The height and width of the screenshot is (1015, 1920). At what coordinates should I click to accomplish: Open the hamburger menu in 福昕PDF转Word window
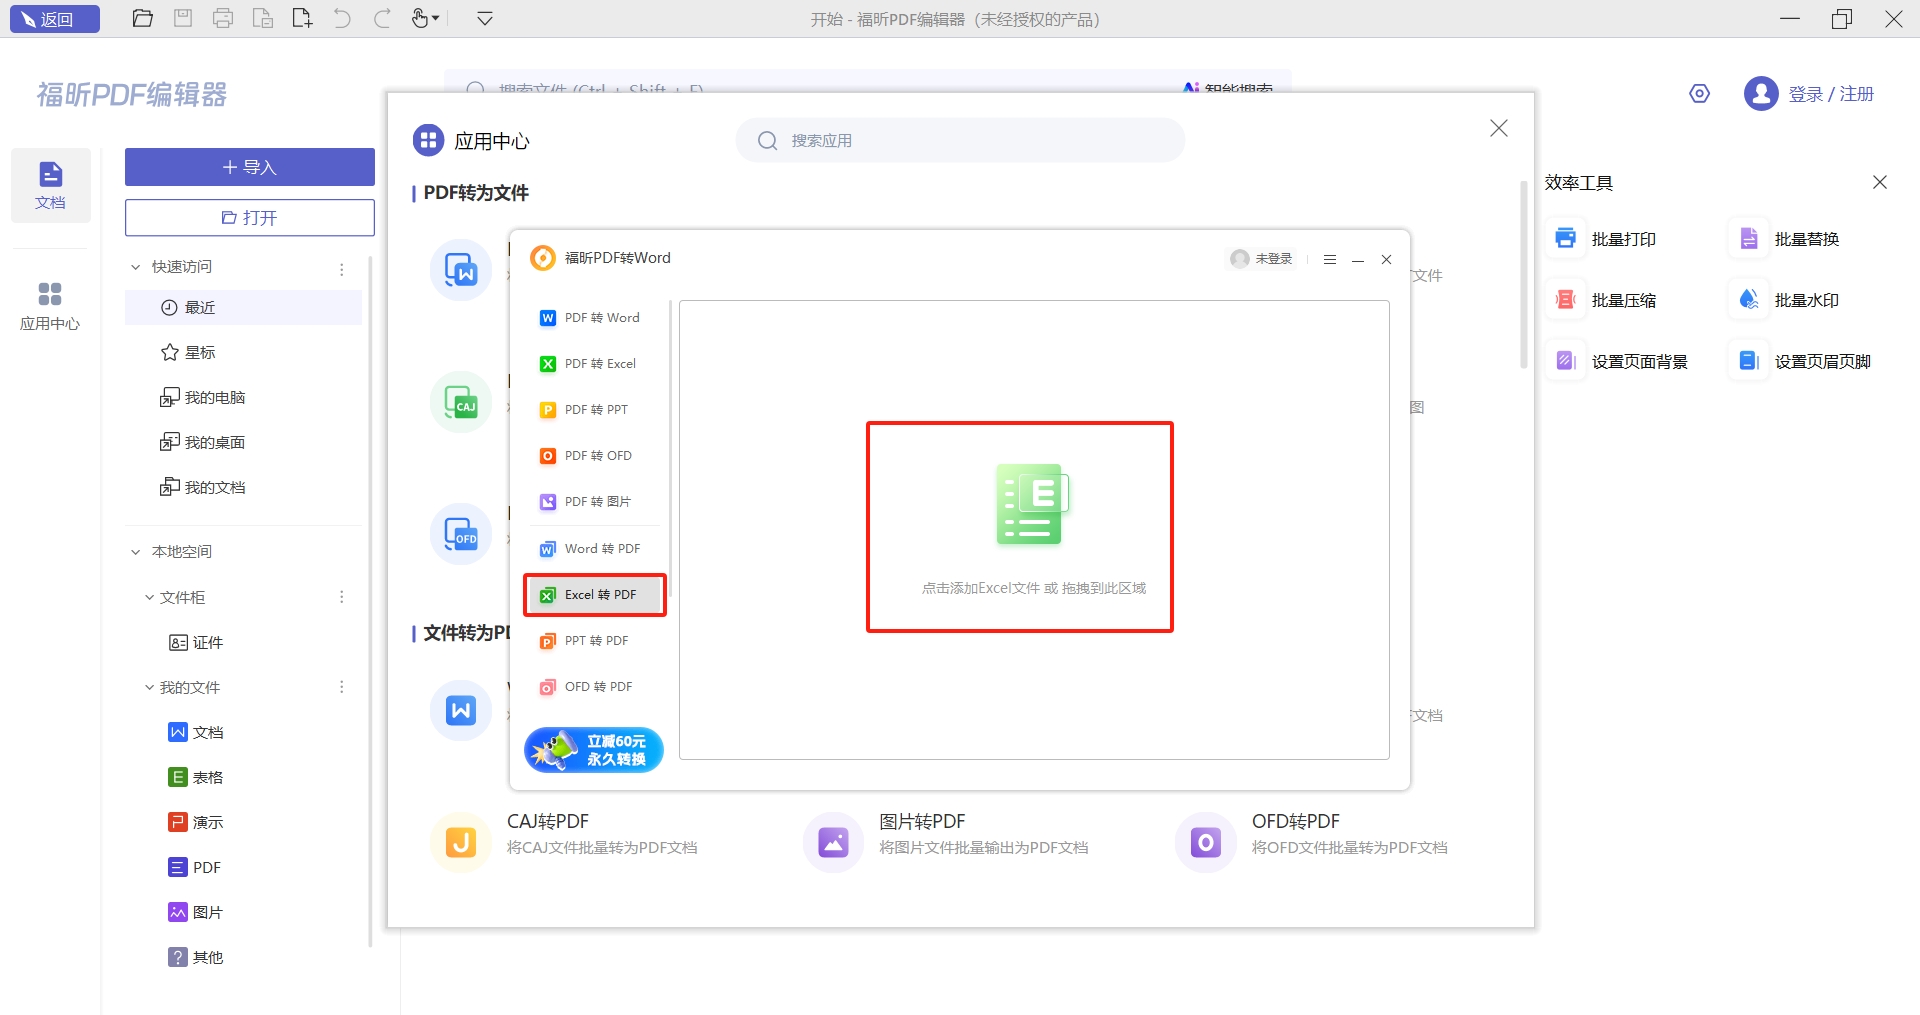click(x=1329, y=259)
